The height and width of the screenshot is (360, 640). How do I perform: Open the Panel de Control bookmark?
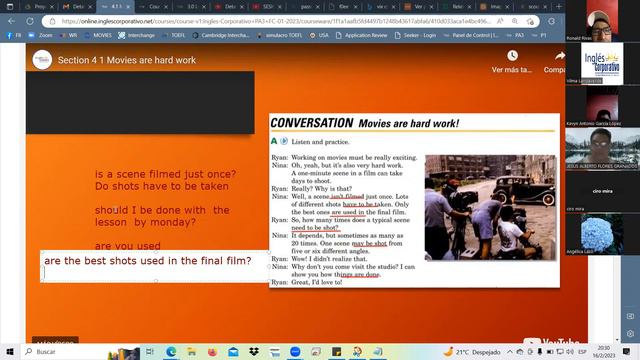click(x=471, y=36)
